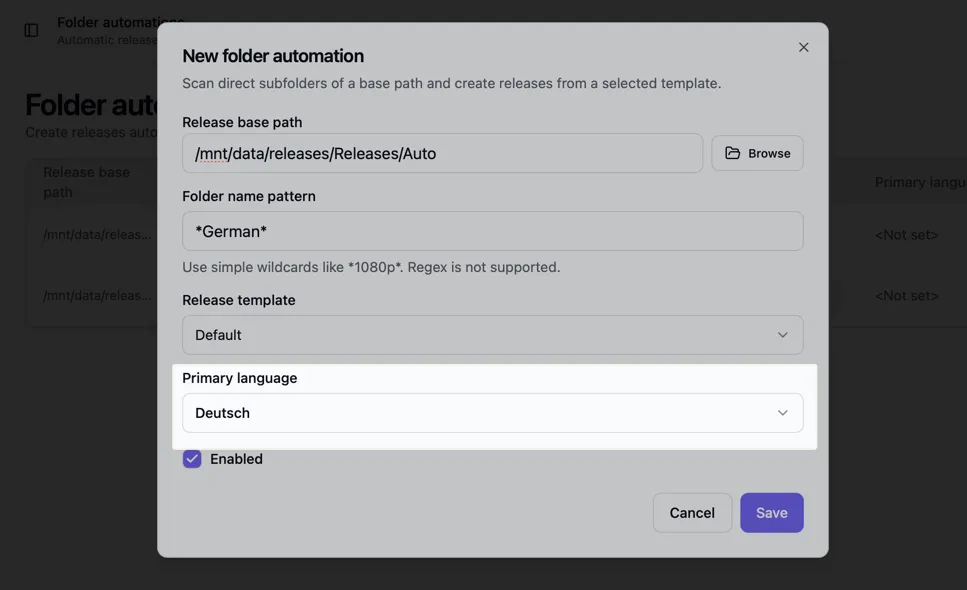Cancel the new folder automation
This screenshot has height=590, width=967.
pyautogui.click(x=692, y=513)
